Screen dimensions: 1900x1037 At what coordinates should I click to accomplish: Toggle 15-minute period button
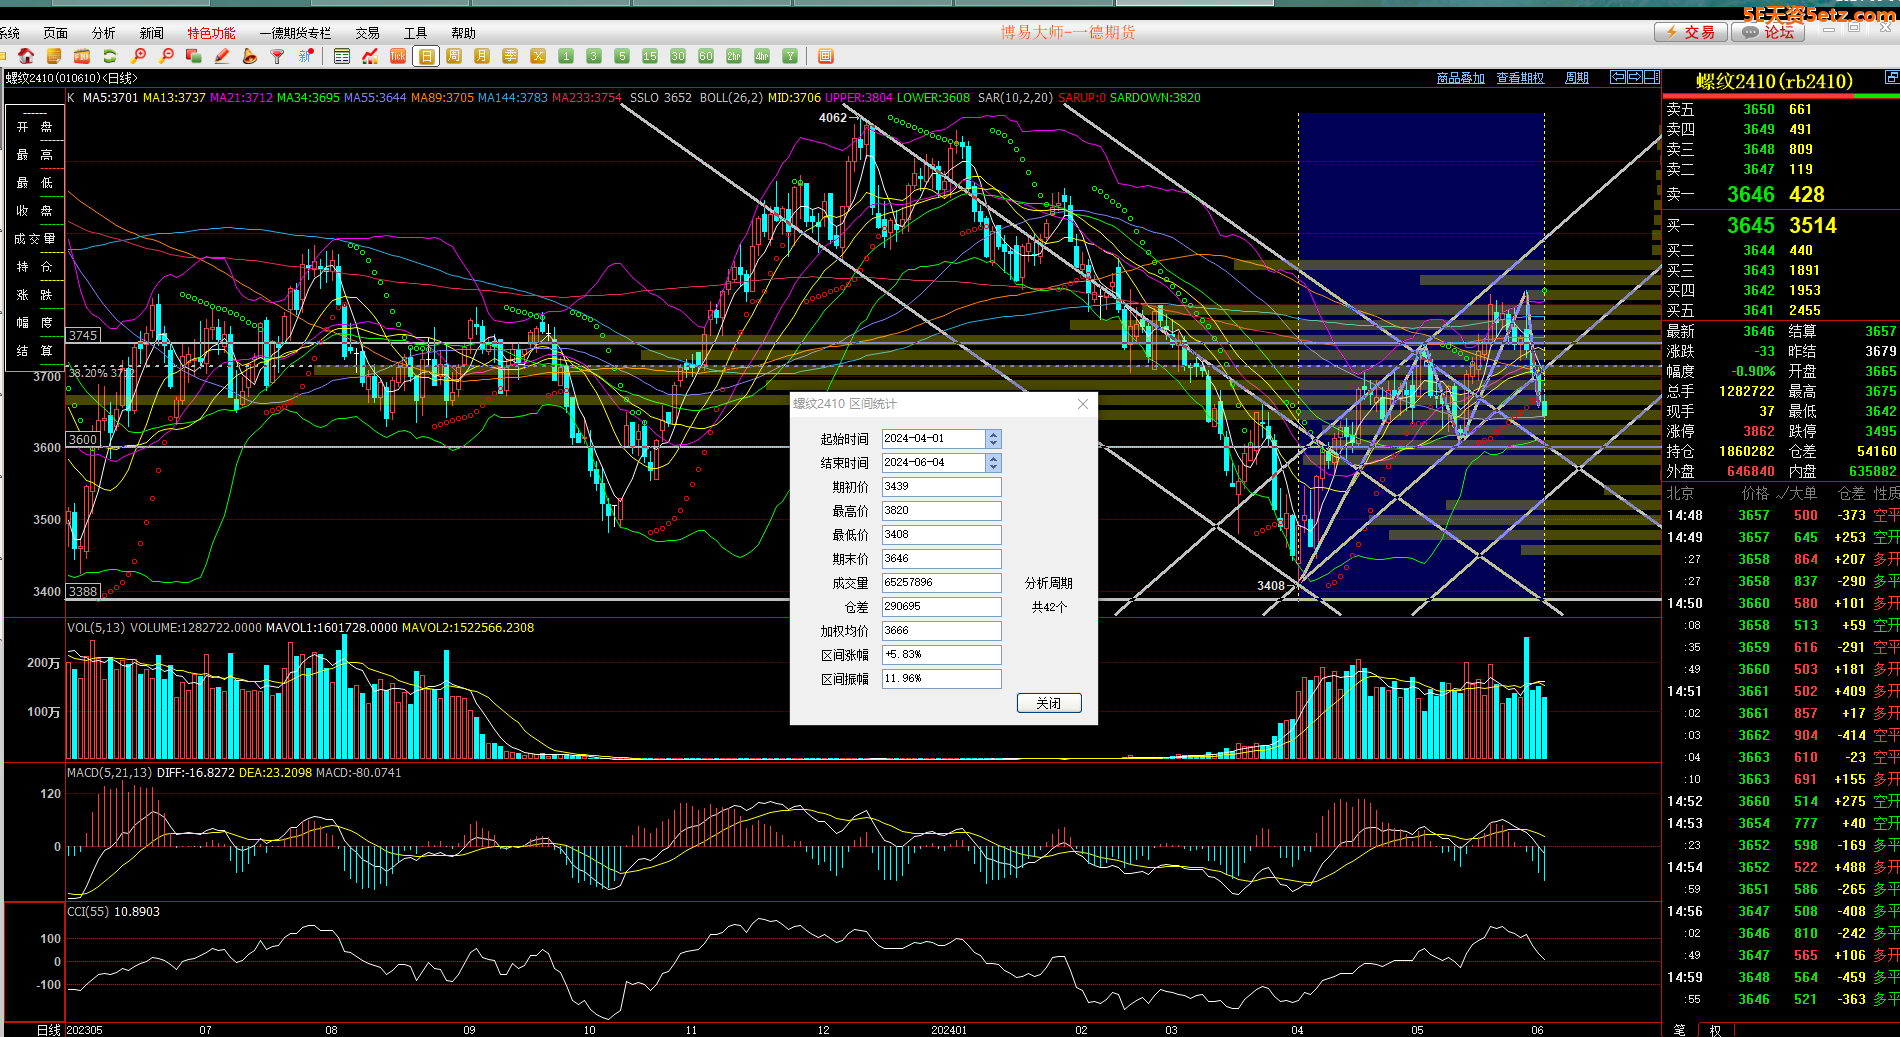tap(650, 56)
